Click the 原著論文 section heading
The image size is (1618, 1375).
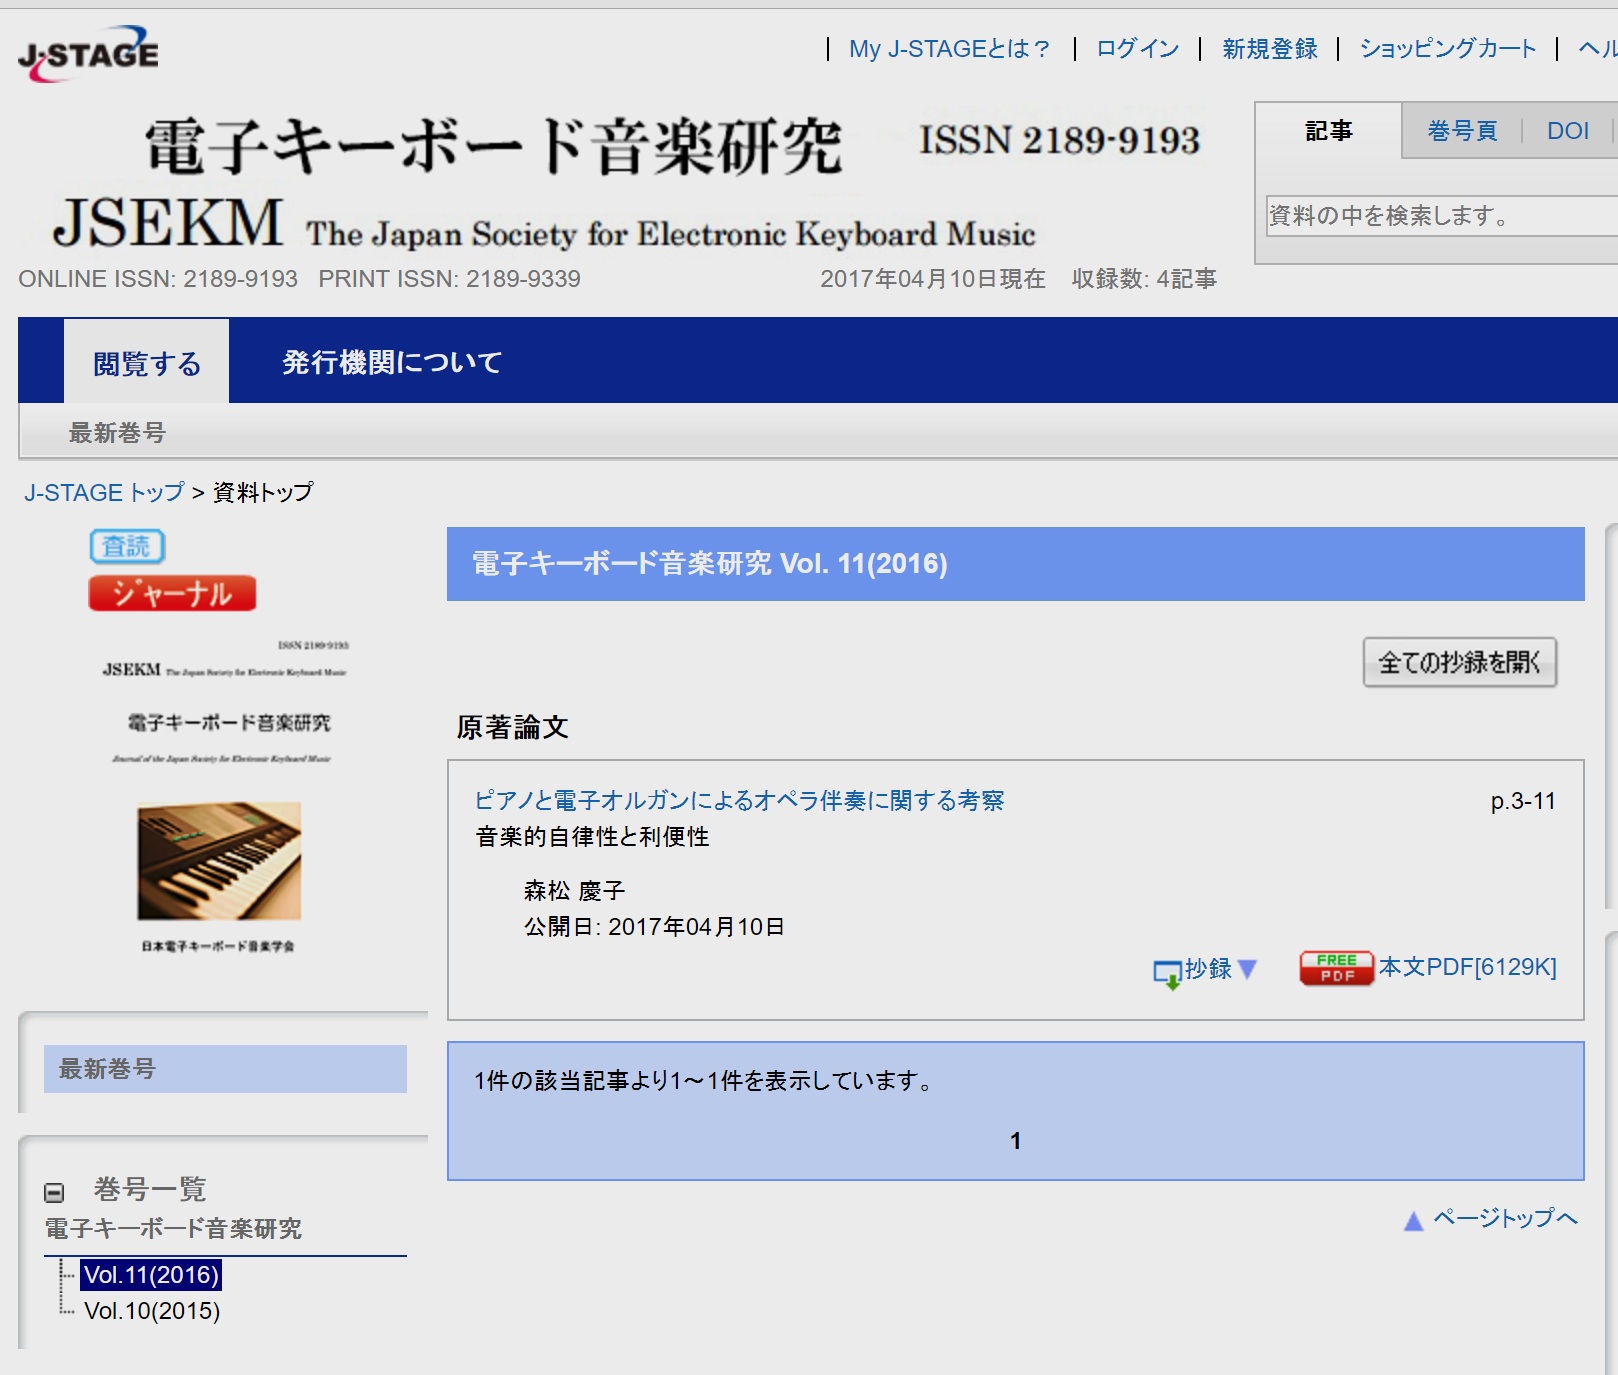coord(513,727)
